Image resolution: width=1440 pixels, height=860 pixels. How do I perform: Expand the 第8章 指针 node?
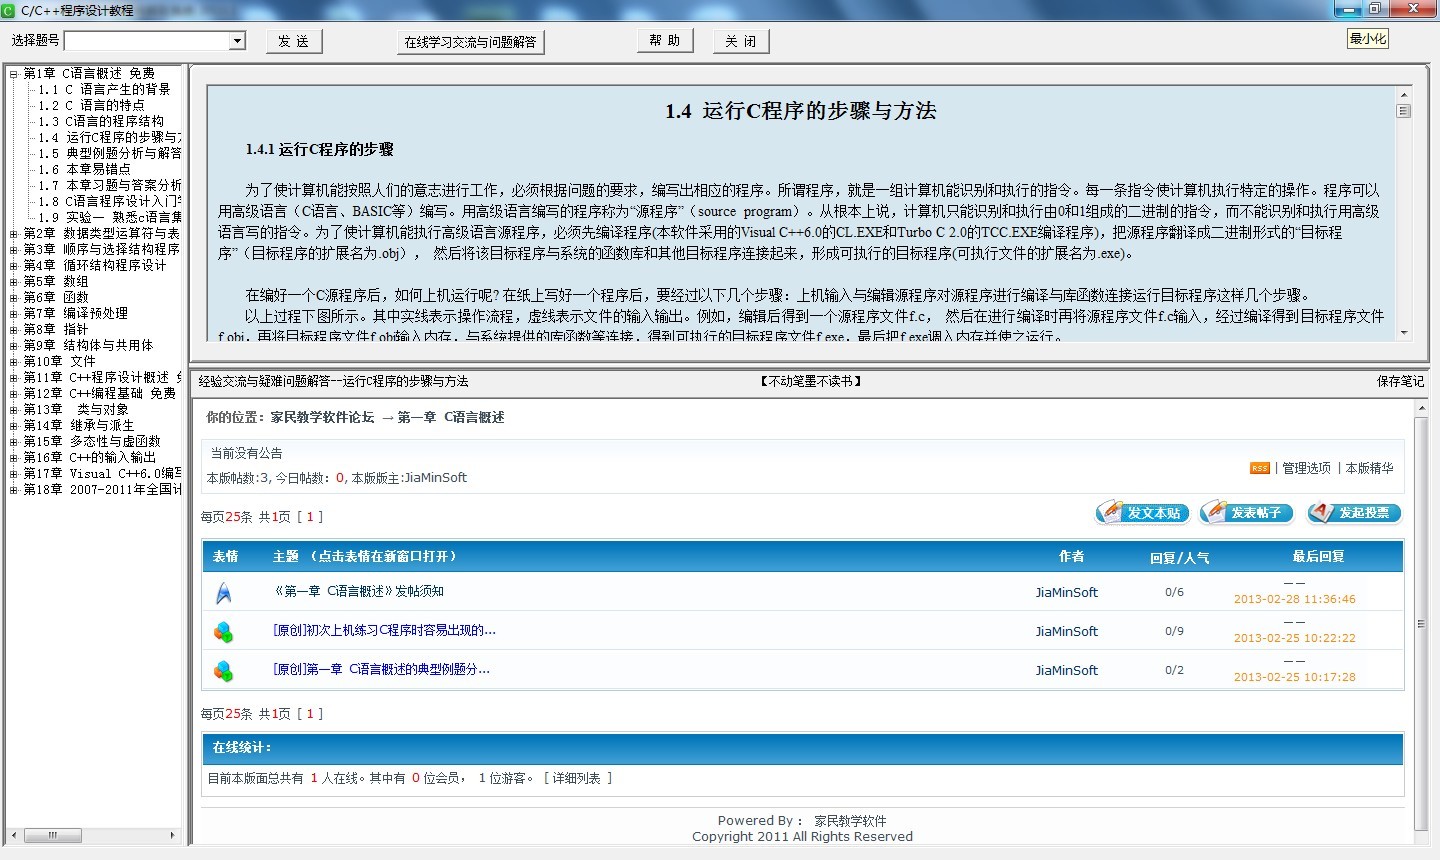coord(13,329)
